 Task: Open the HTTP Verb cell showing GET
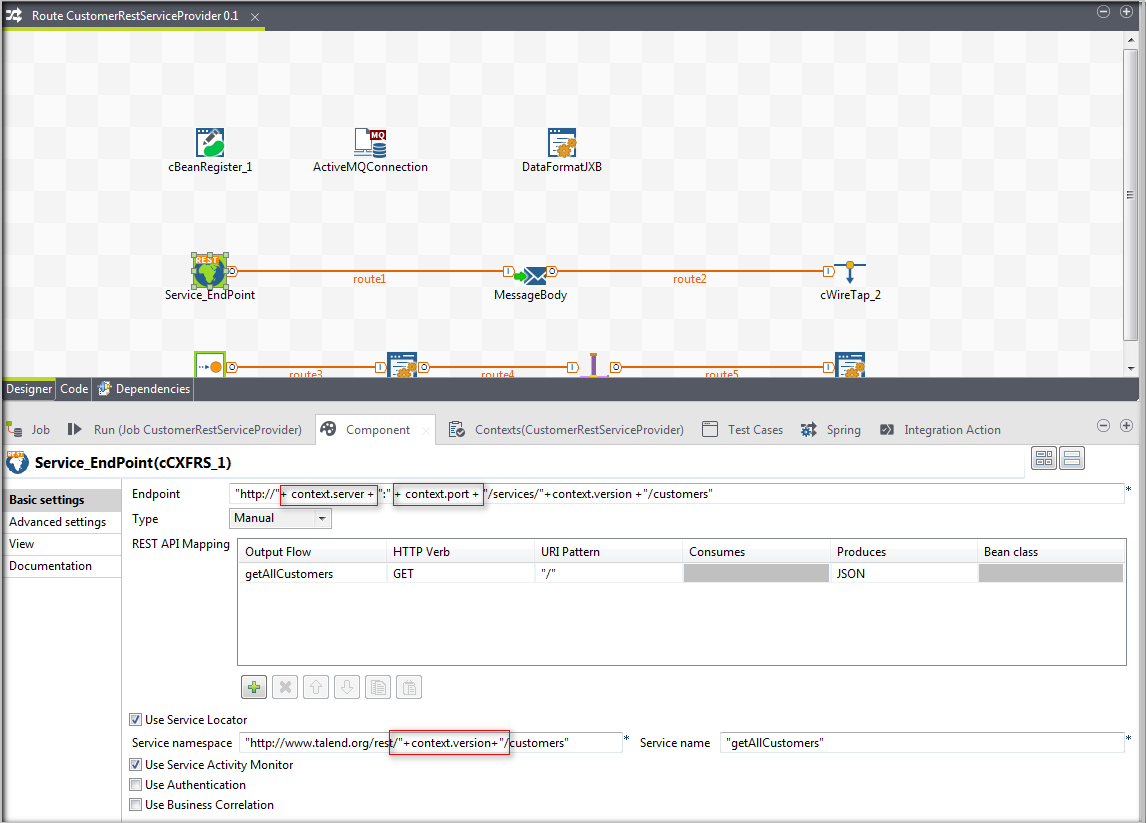[460, 574]
